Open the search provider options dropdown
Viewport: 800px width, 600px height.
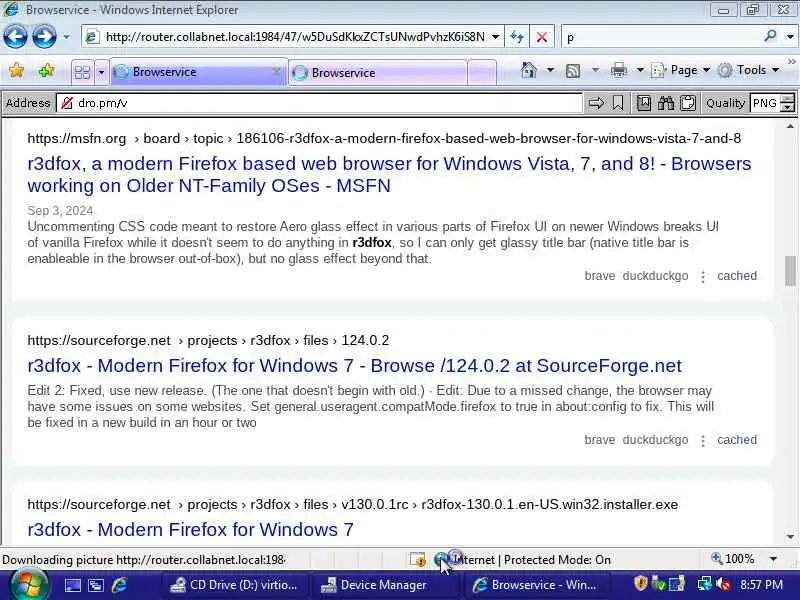(x=790, y=37)
